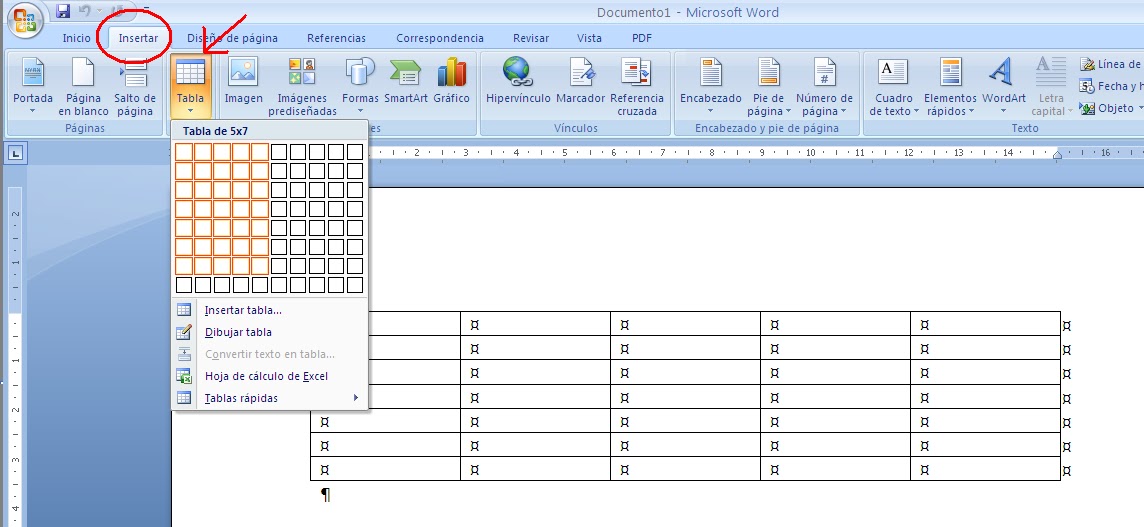The height and width of the screenshot is (527, 1144).
Task: Expand the Objeto dropdown arrow
Action: click(1139, 108)
